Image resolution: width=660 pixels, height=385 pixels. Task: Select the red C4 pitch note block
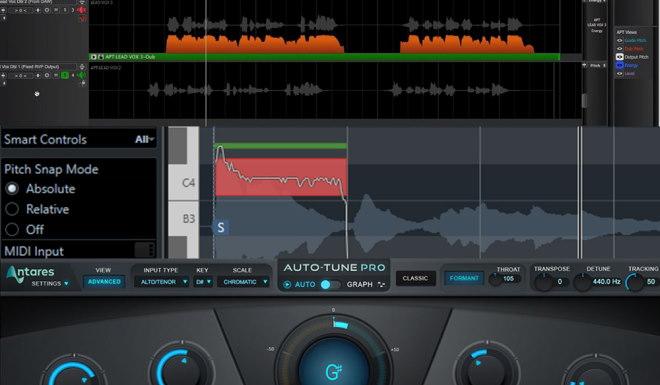pos(281,177)
